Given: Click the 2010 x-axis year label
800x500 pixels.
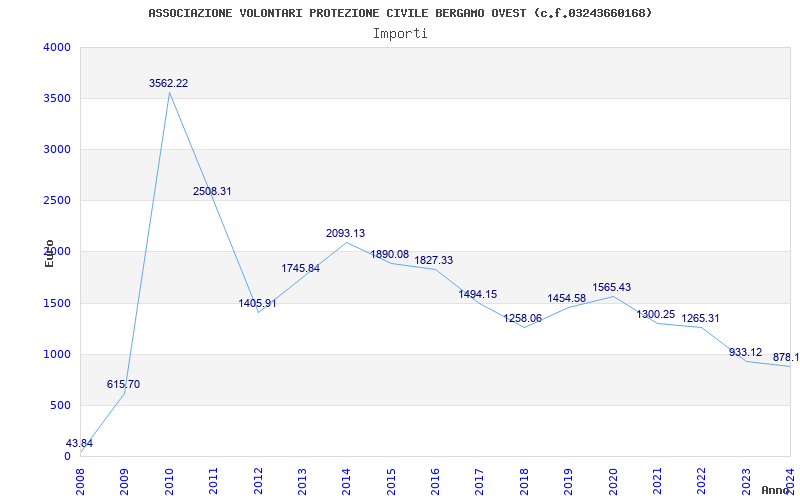Looking at the screenshot, I should (x=169, y=481).
